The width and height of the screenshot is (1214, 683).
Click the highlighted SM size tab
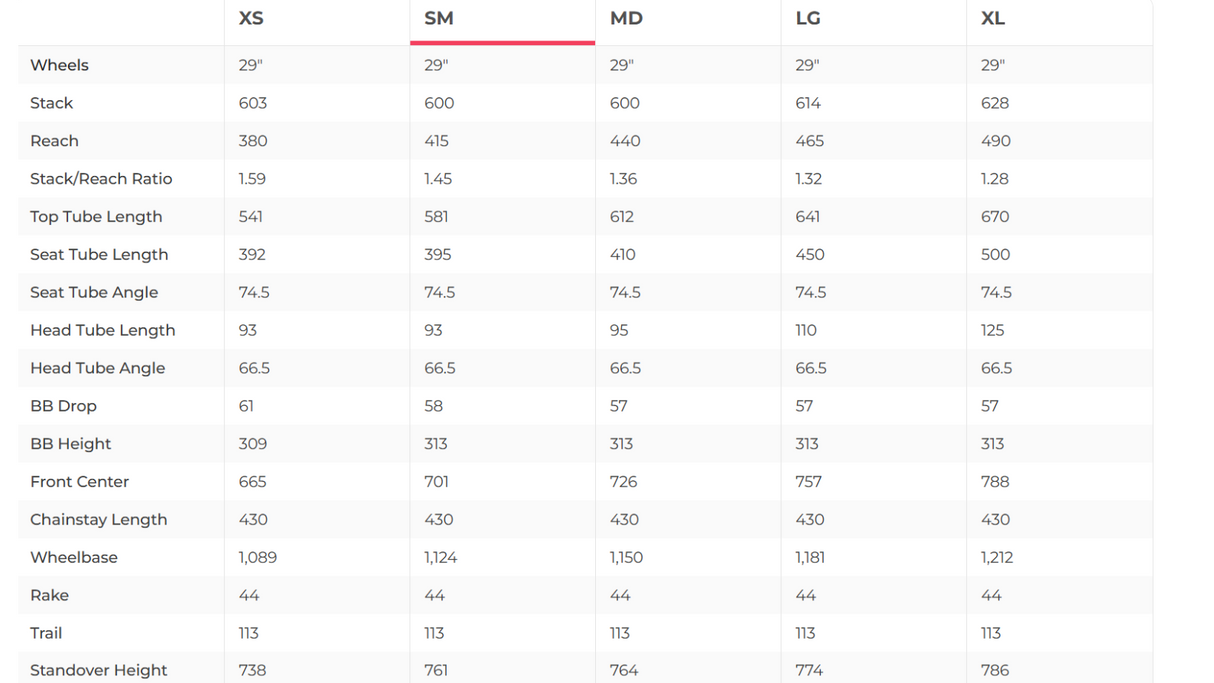[x=439, y=19]
